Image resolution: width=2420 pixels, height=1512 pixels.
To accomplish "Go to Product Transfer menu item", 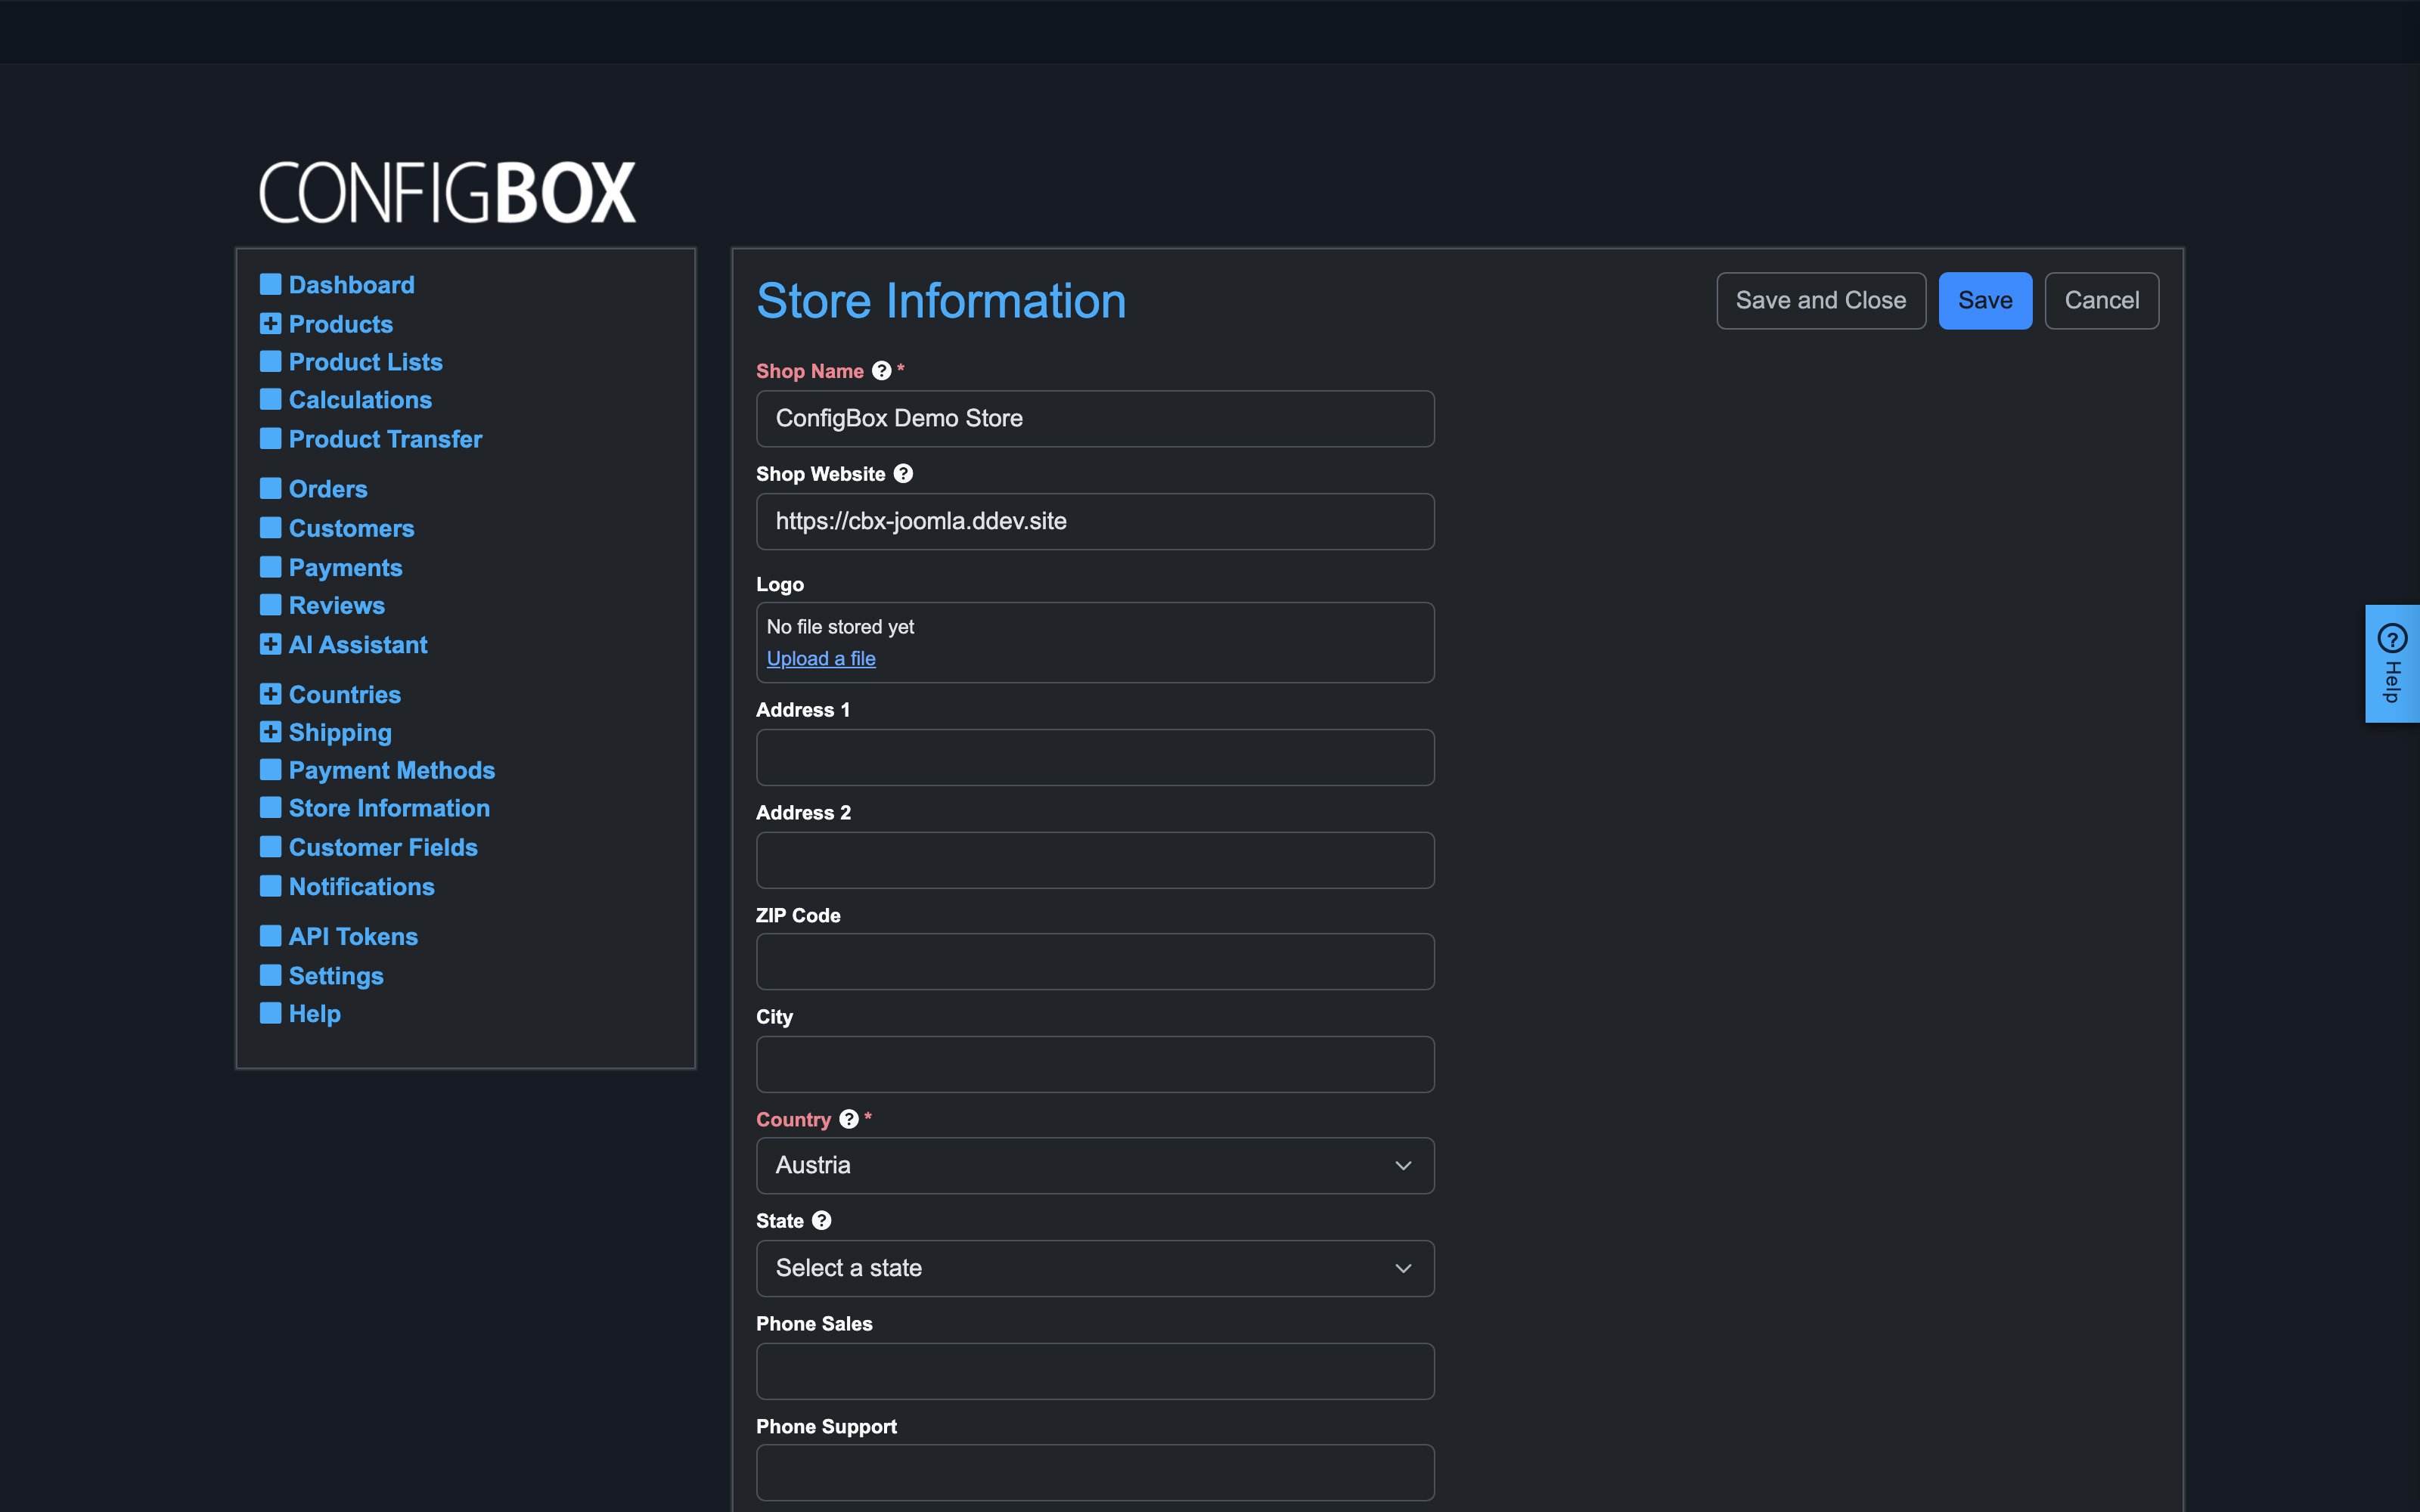I will tap(385, 439).
